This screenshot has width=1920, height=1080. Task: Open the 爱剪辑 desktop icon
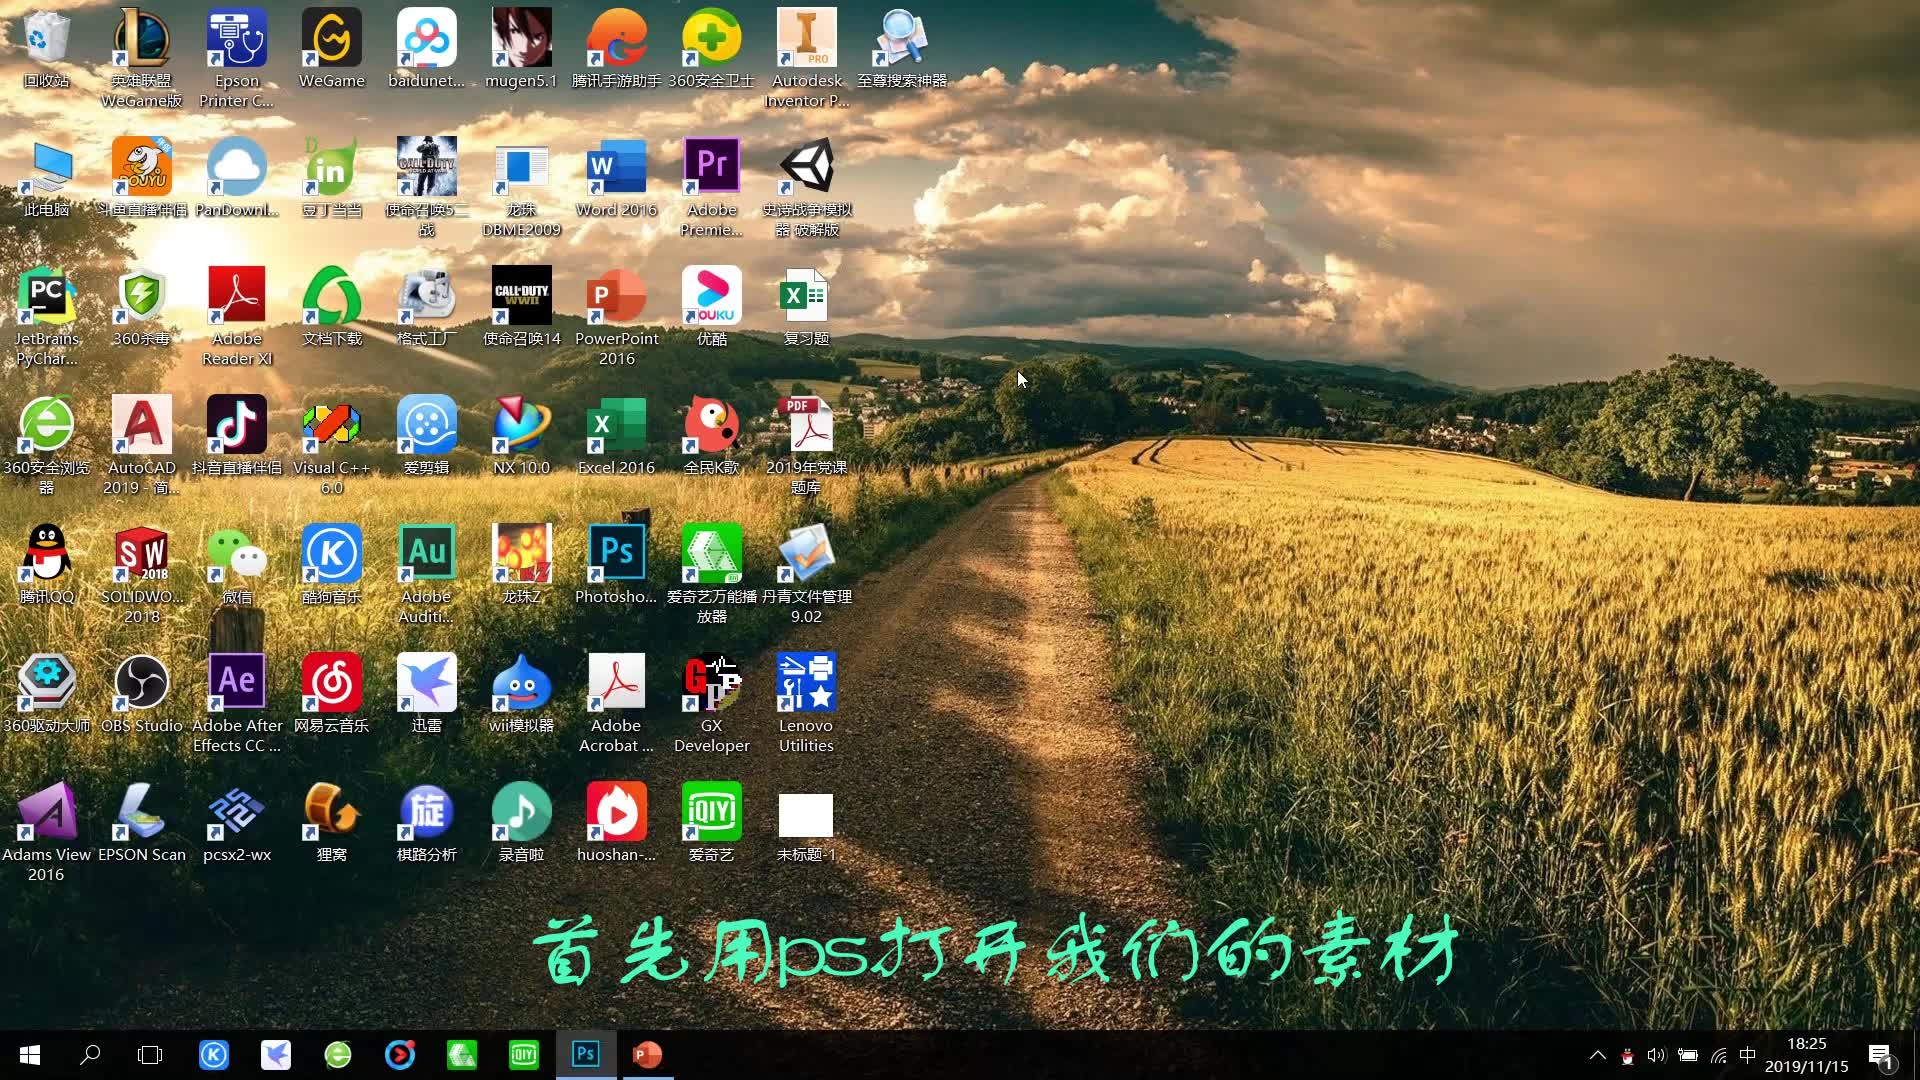426,436
